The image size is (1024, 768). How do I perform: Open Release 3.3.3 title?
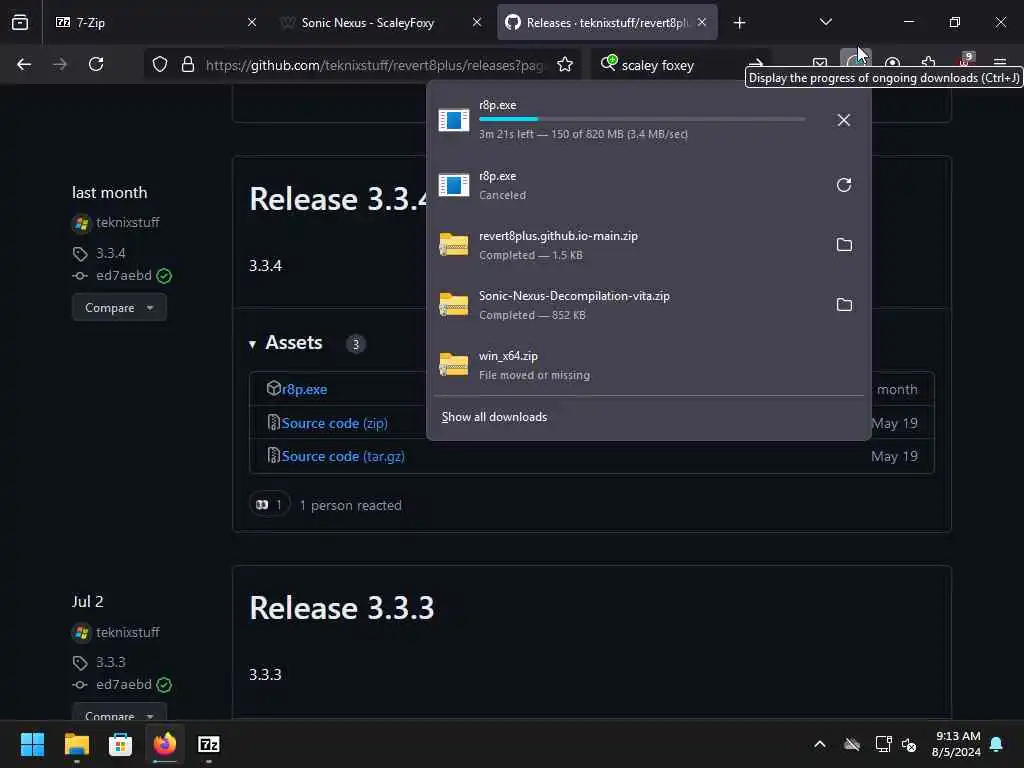[342, 608]
